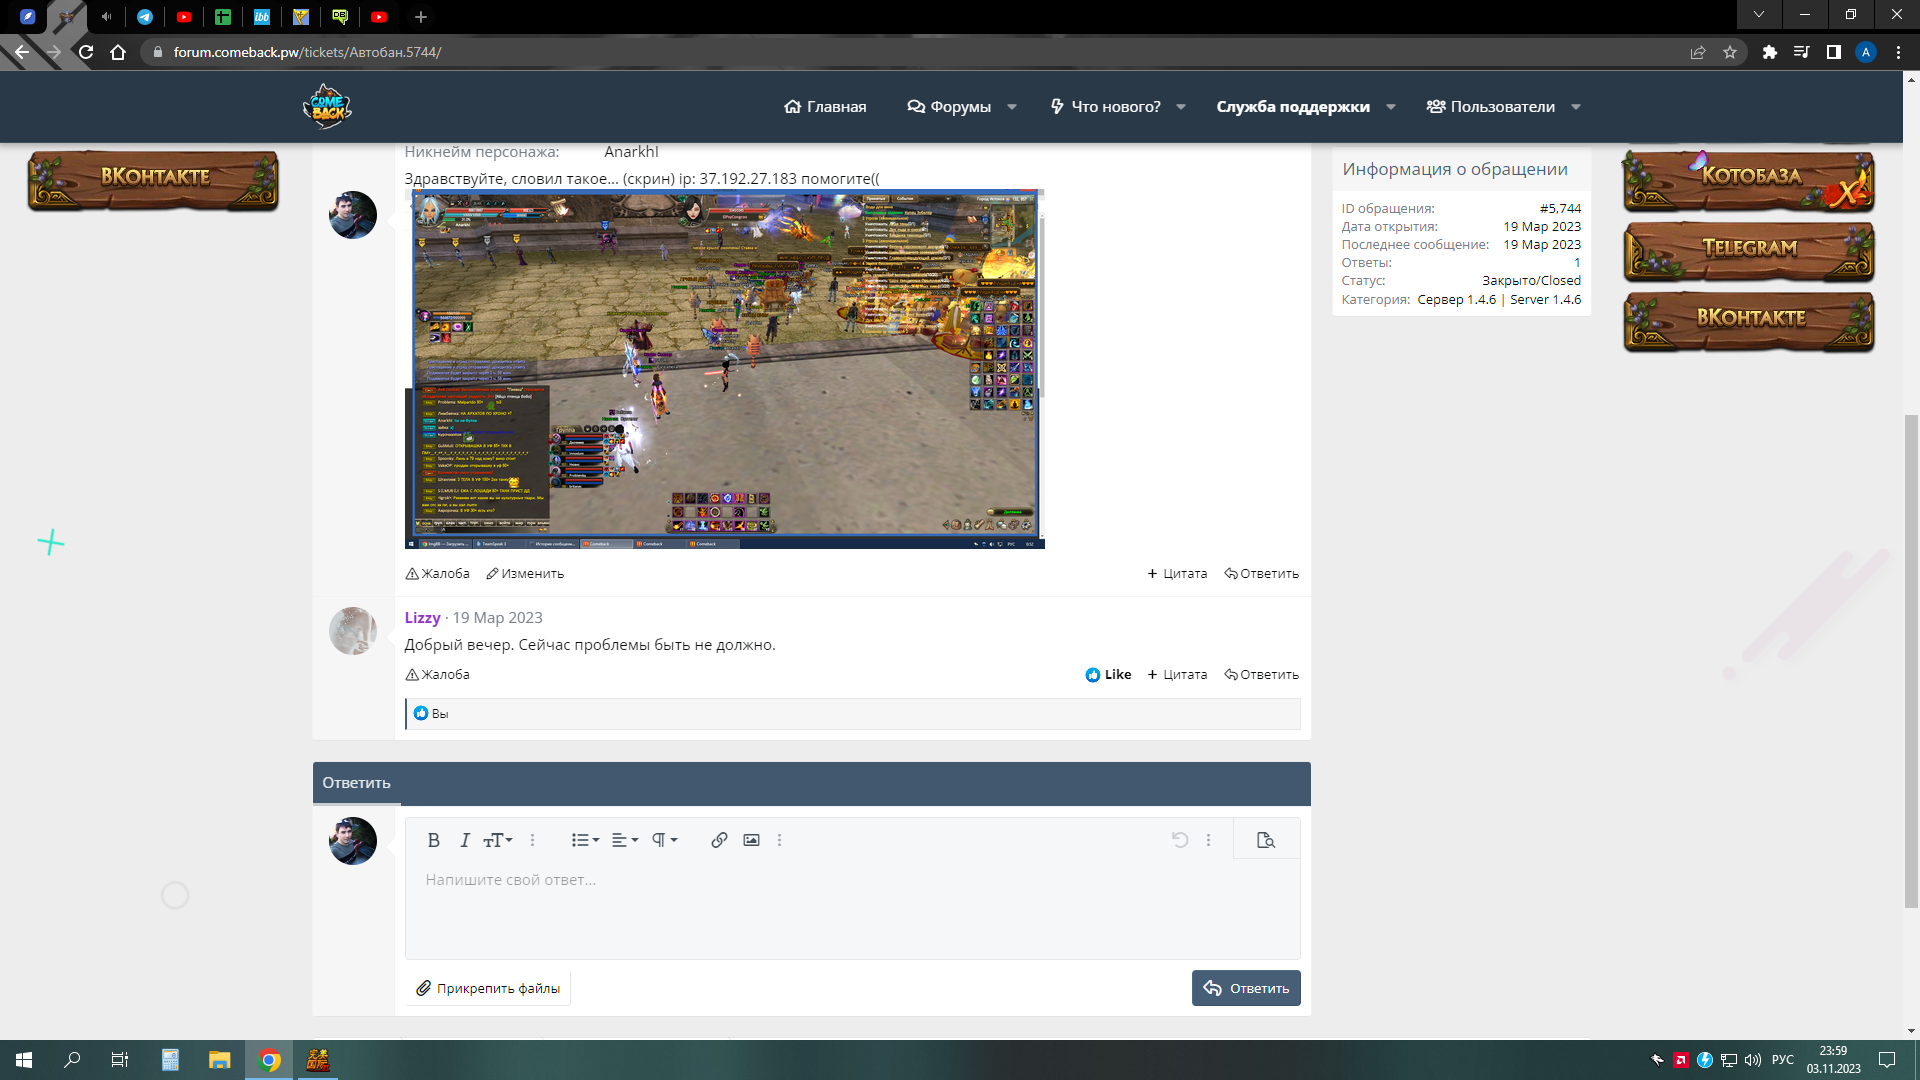Image resolution: width=1920 pixels, height=1080 pixels.
Task: Open the list options dropdown
Action: pos(585,840)
